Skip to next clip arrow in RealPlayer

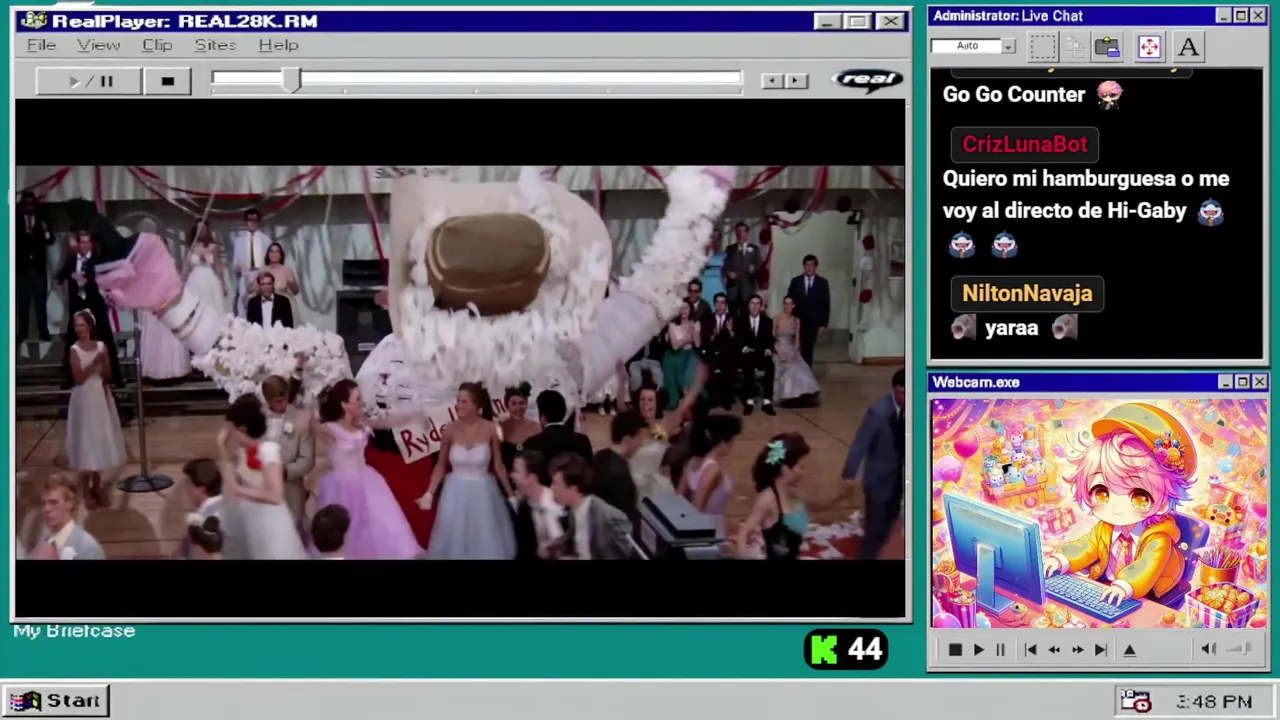(796, 81)
